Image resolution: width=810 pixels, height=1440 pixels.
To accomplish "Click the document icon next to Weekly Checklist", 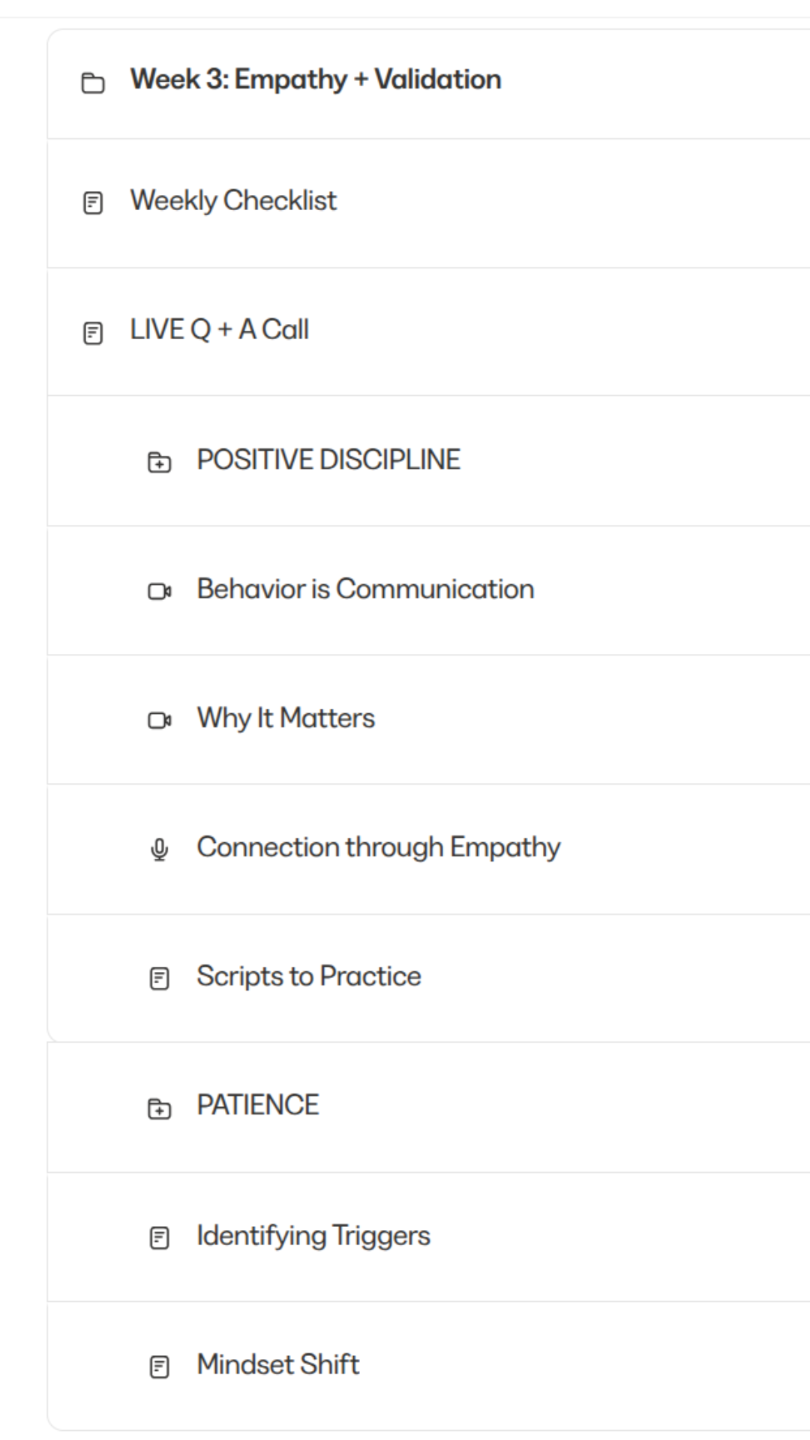I will click(x=92, y=204).
